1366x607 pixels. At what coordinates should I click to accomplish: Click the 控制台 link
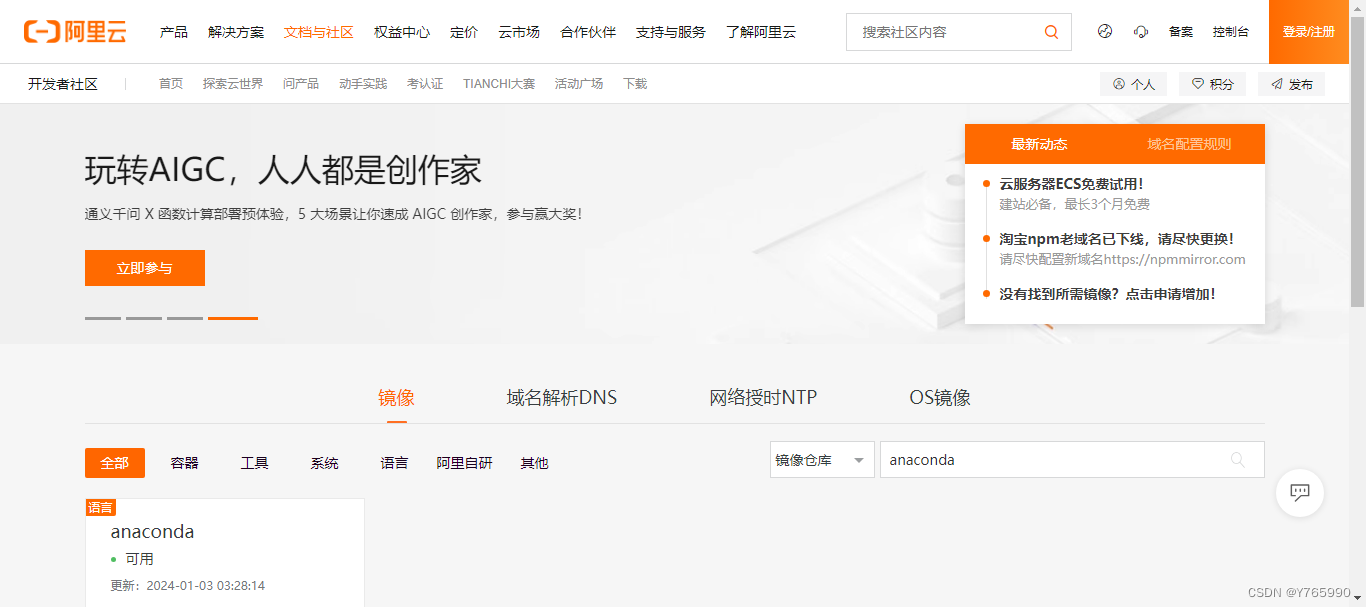[x=1231, y=32]
